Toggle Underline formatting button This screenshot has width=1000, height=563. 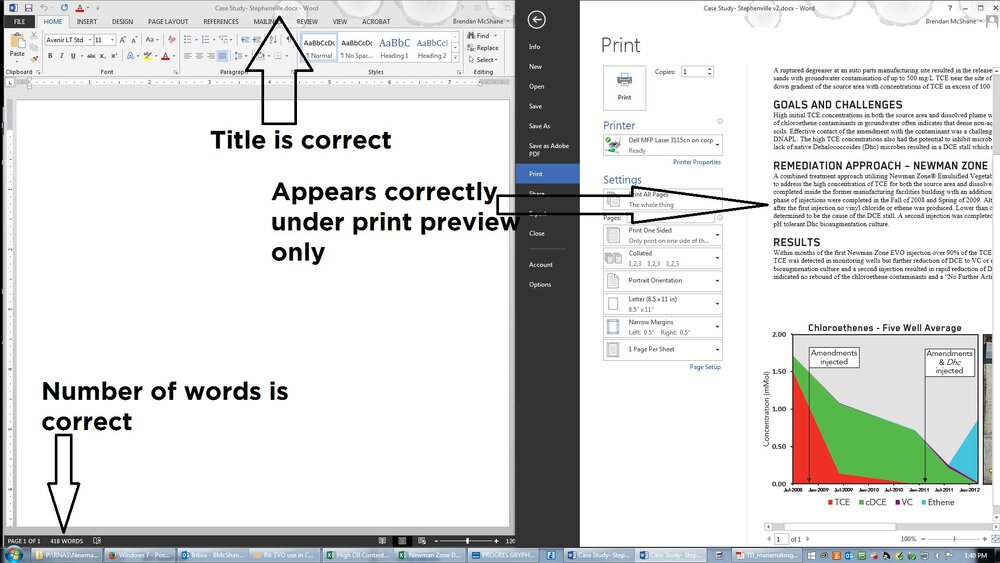pos(73,56)
